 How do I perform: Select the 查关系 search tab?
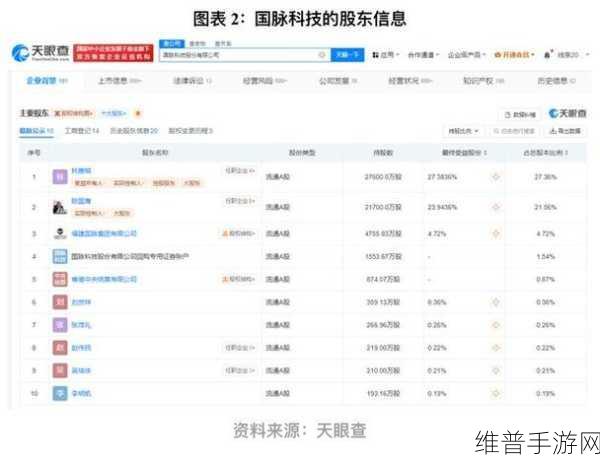point(223,44)
